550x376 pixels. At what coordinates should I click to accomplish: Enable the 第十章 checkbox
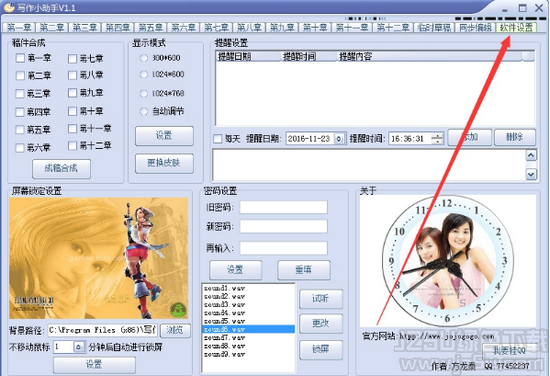pos(72,111)
